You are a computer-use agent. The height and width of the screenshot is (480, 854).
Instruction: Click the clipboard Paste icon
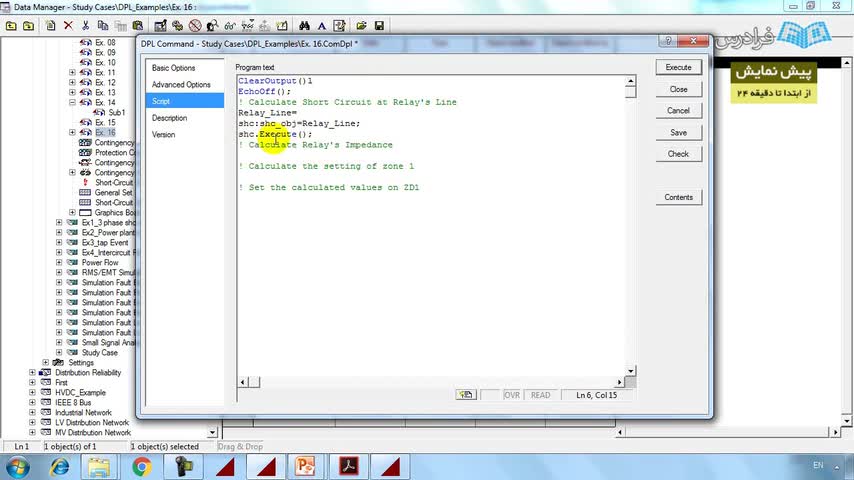[138, 26]
